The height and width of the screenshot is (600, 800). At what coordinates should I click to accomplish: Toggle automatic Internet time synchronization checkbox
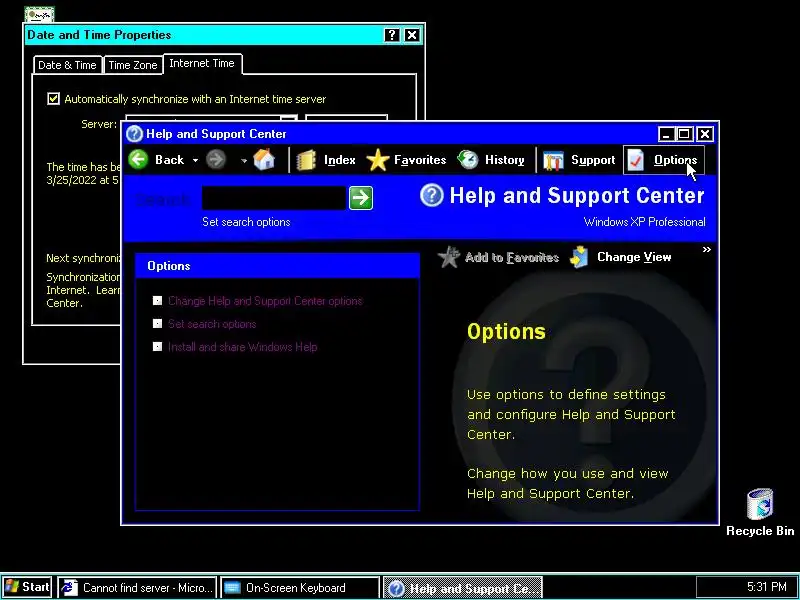click(53, 99)
